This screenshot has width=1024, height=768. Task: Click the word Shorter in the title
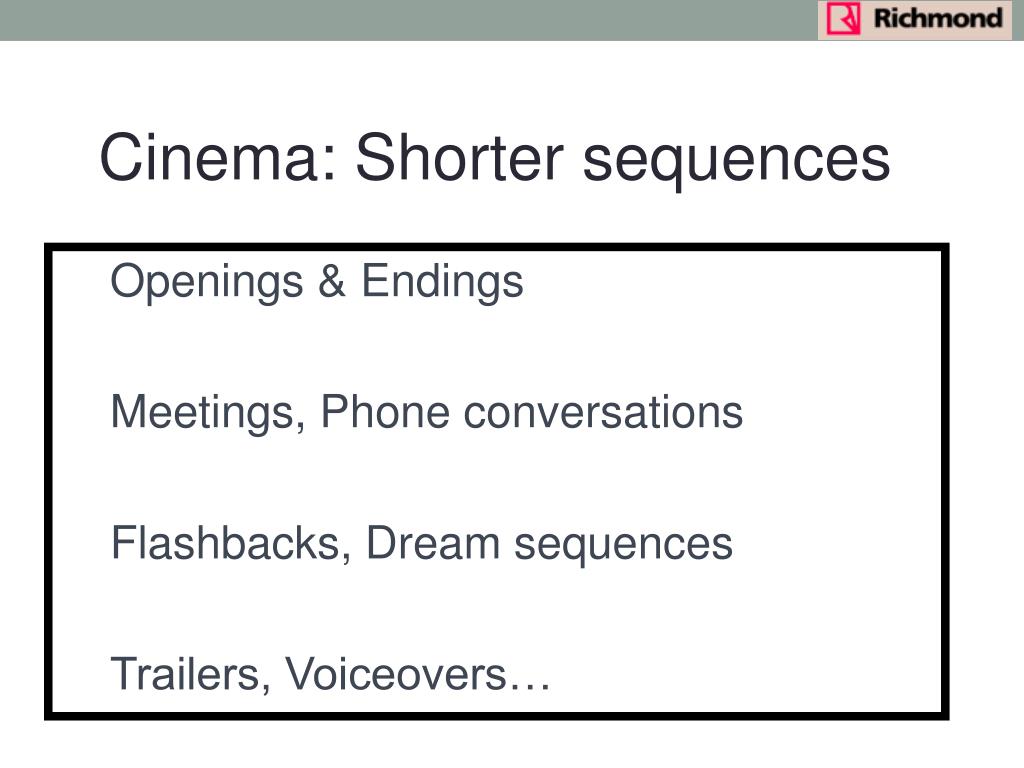(459, 157)
